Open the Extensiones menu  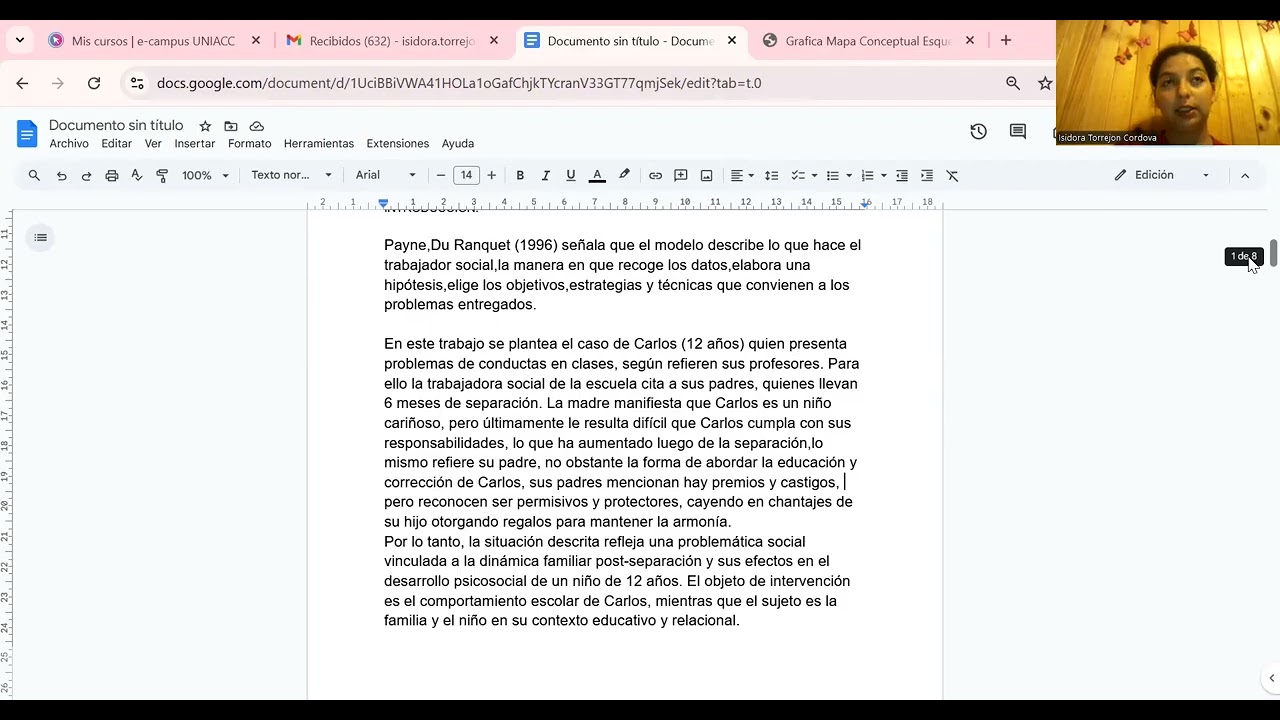pyautogui.click(x=398, y=144)
